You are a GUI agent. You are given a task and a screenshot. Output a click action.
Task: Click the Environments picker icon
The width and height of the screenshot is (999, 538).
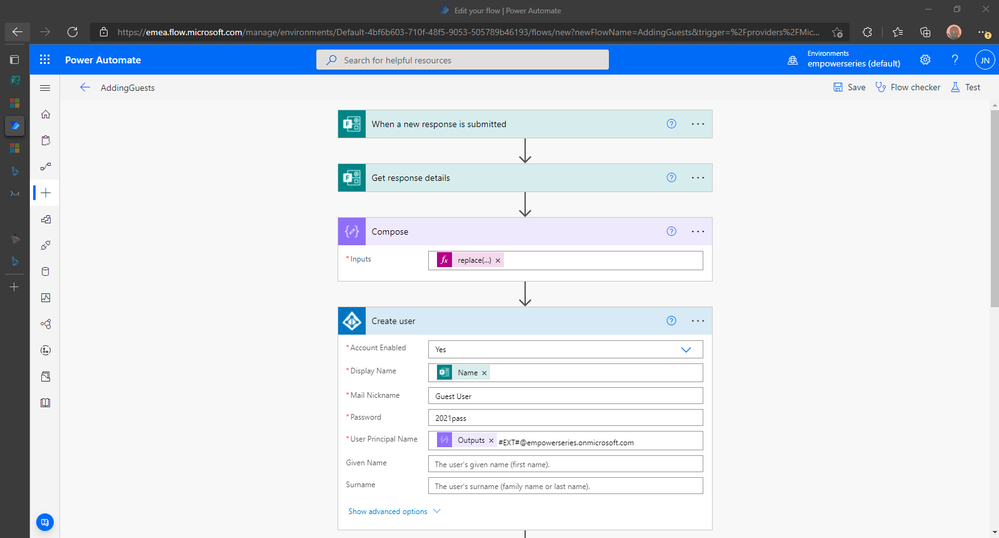click(x=793, y=61)
